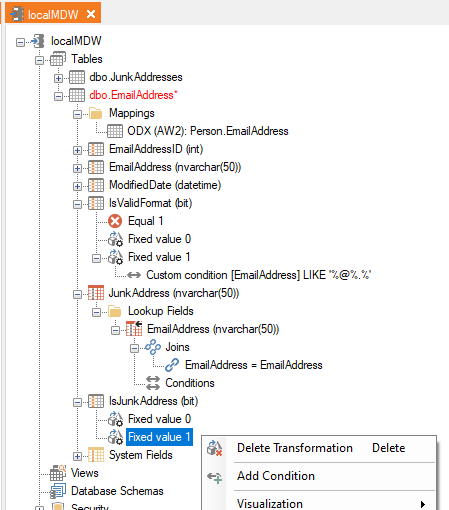449x510 pixels.
Task: Close the localMDW tab
Action: [91, 14]
